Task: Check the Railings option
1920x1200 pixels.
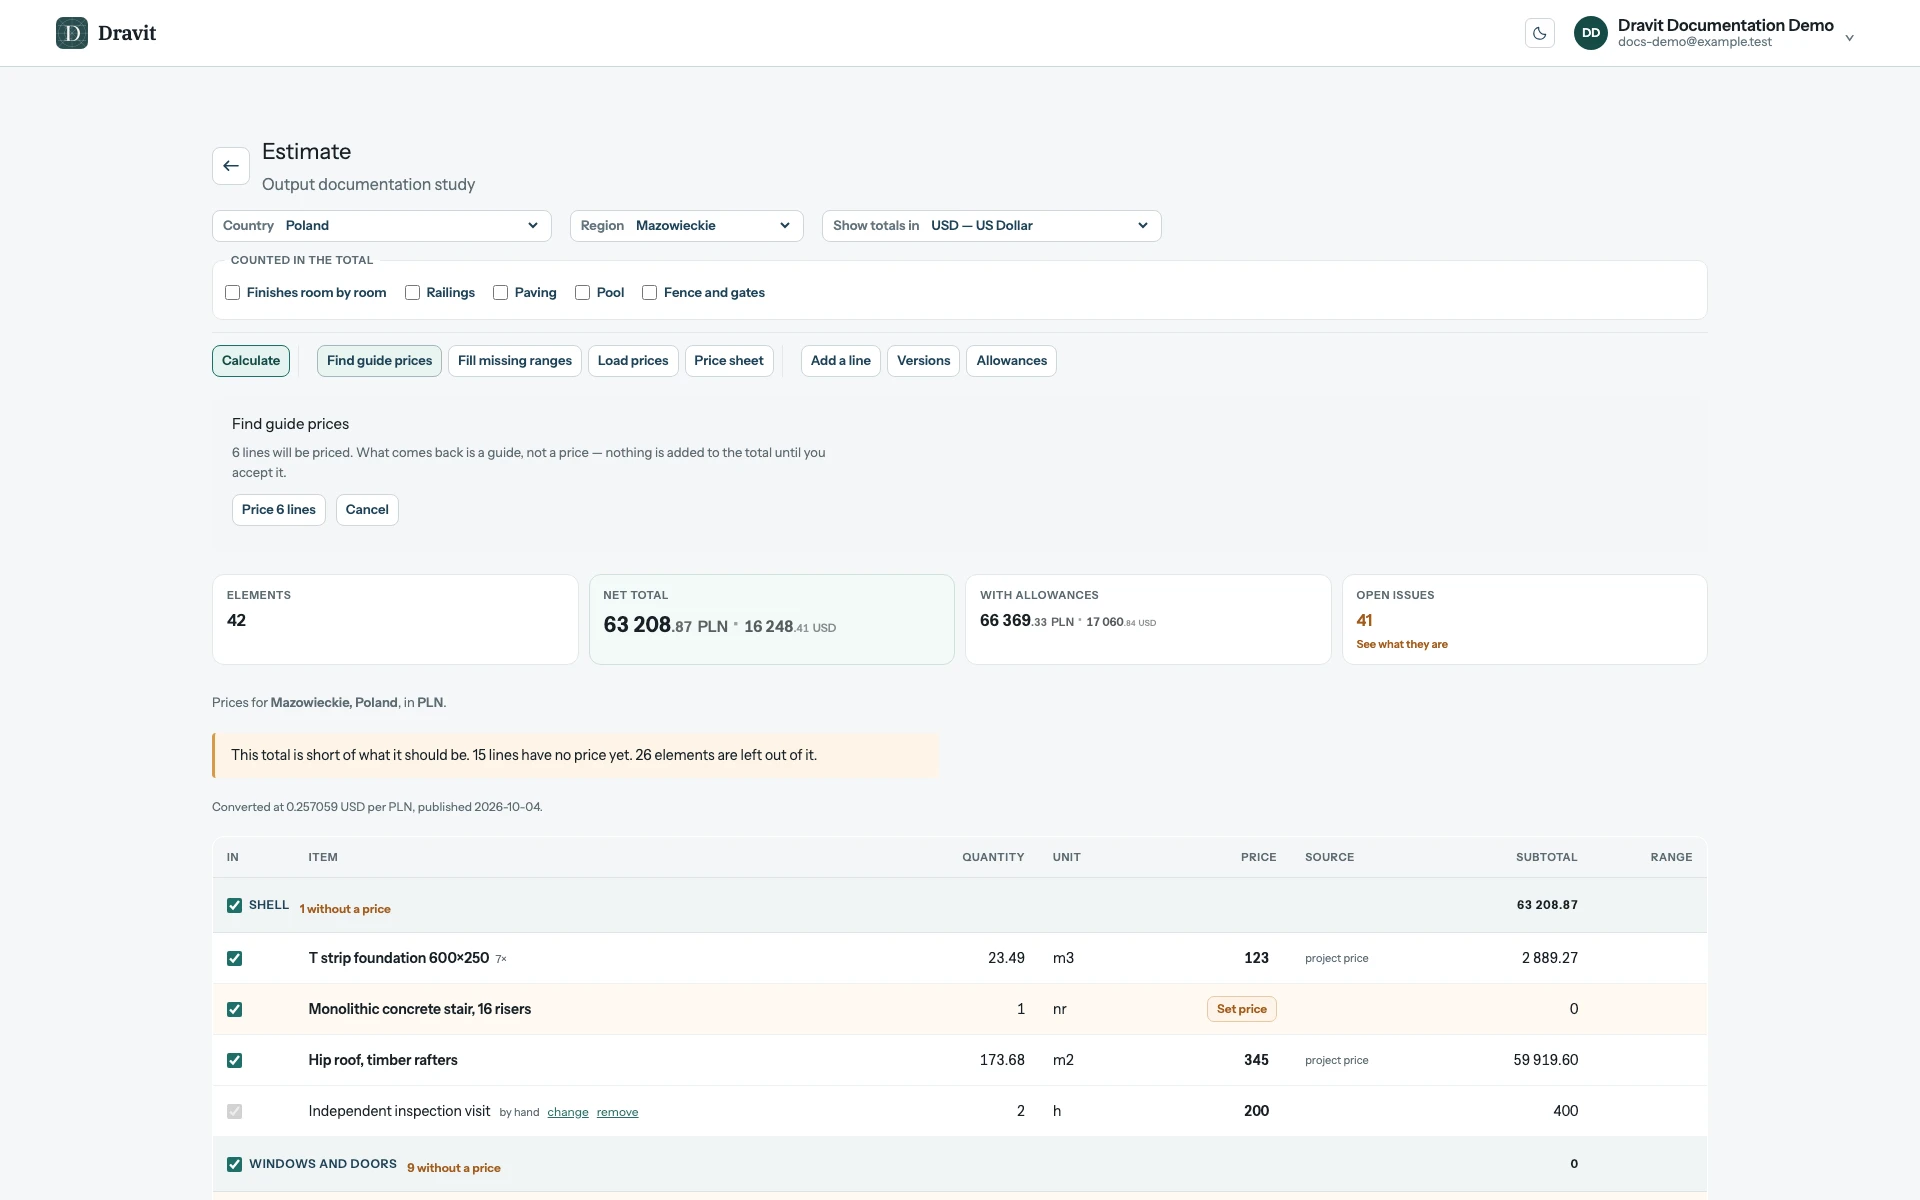Action: 412,293
